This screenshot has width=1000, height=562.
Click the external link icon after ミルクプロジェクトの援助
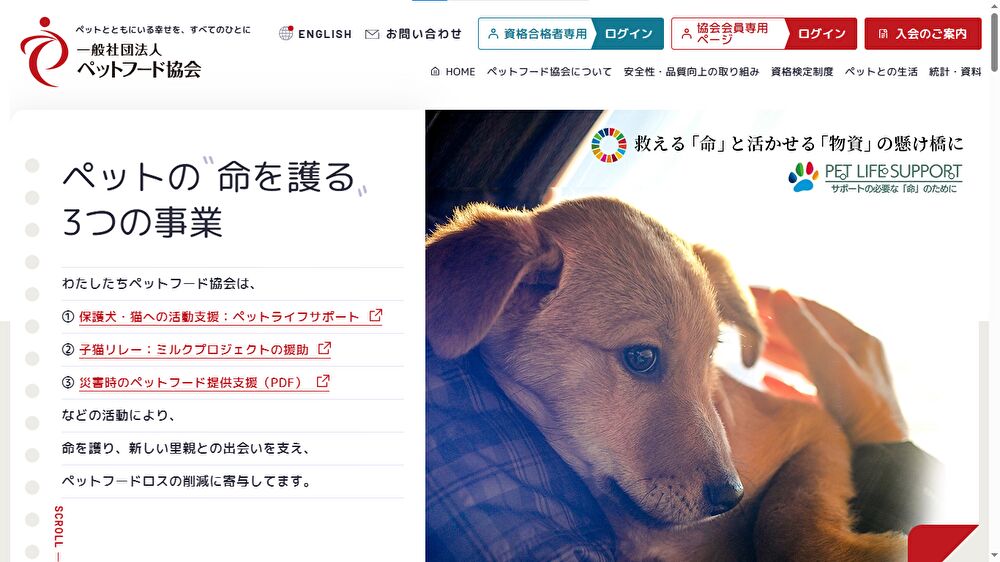pos(325,348)
